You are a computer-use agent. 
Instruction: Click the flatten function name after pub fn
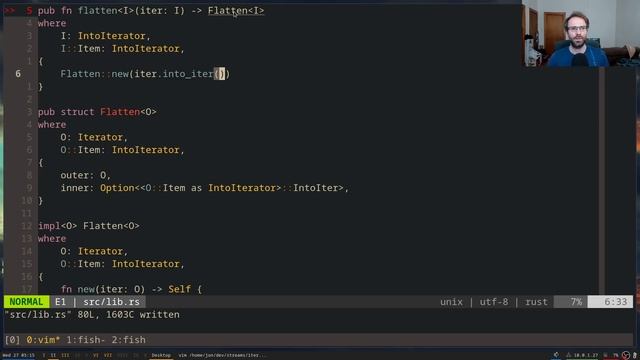click(98, 11)
